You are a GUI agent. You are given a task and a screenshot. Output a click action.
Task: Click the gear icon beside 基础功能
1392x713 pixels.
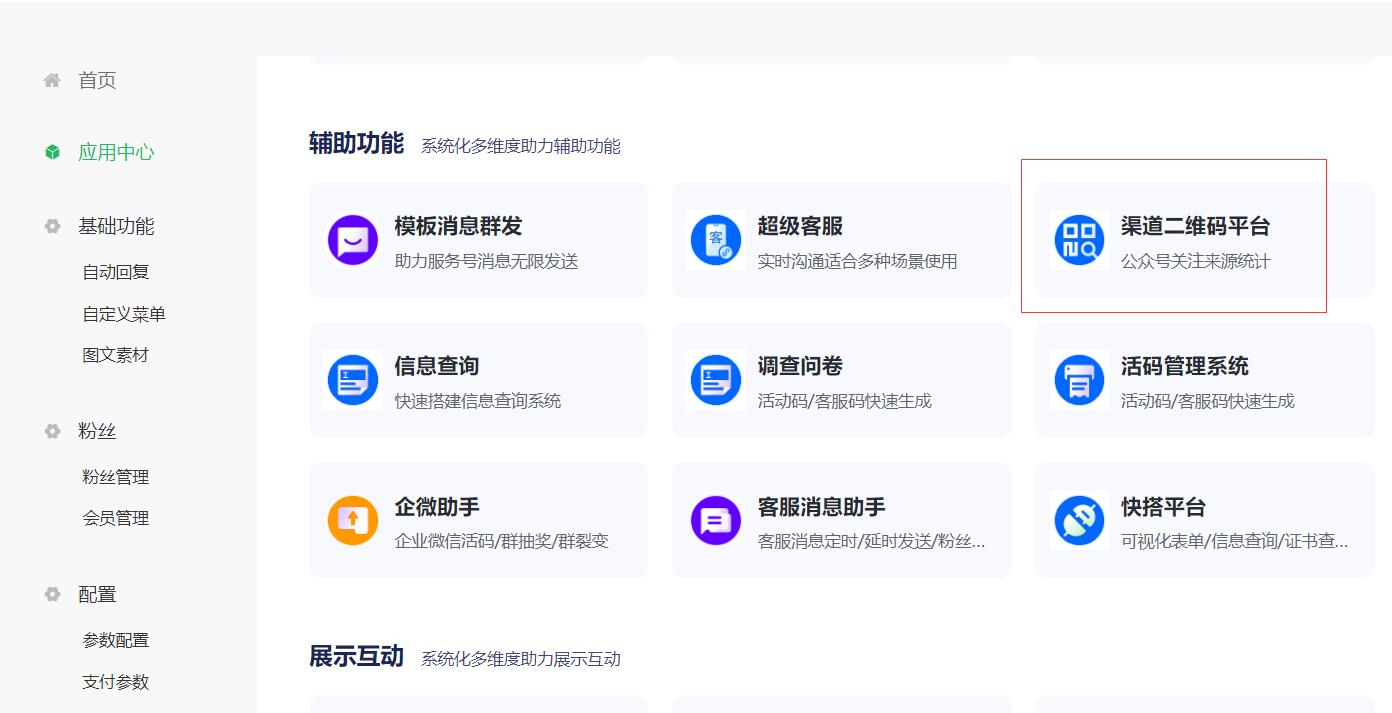(x=51, y=226)
